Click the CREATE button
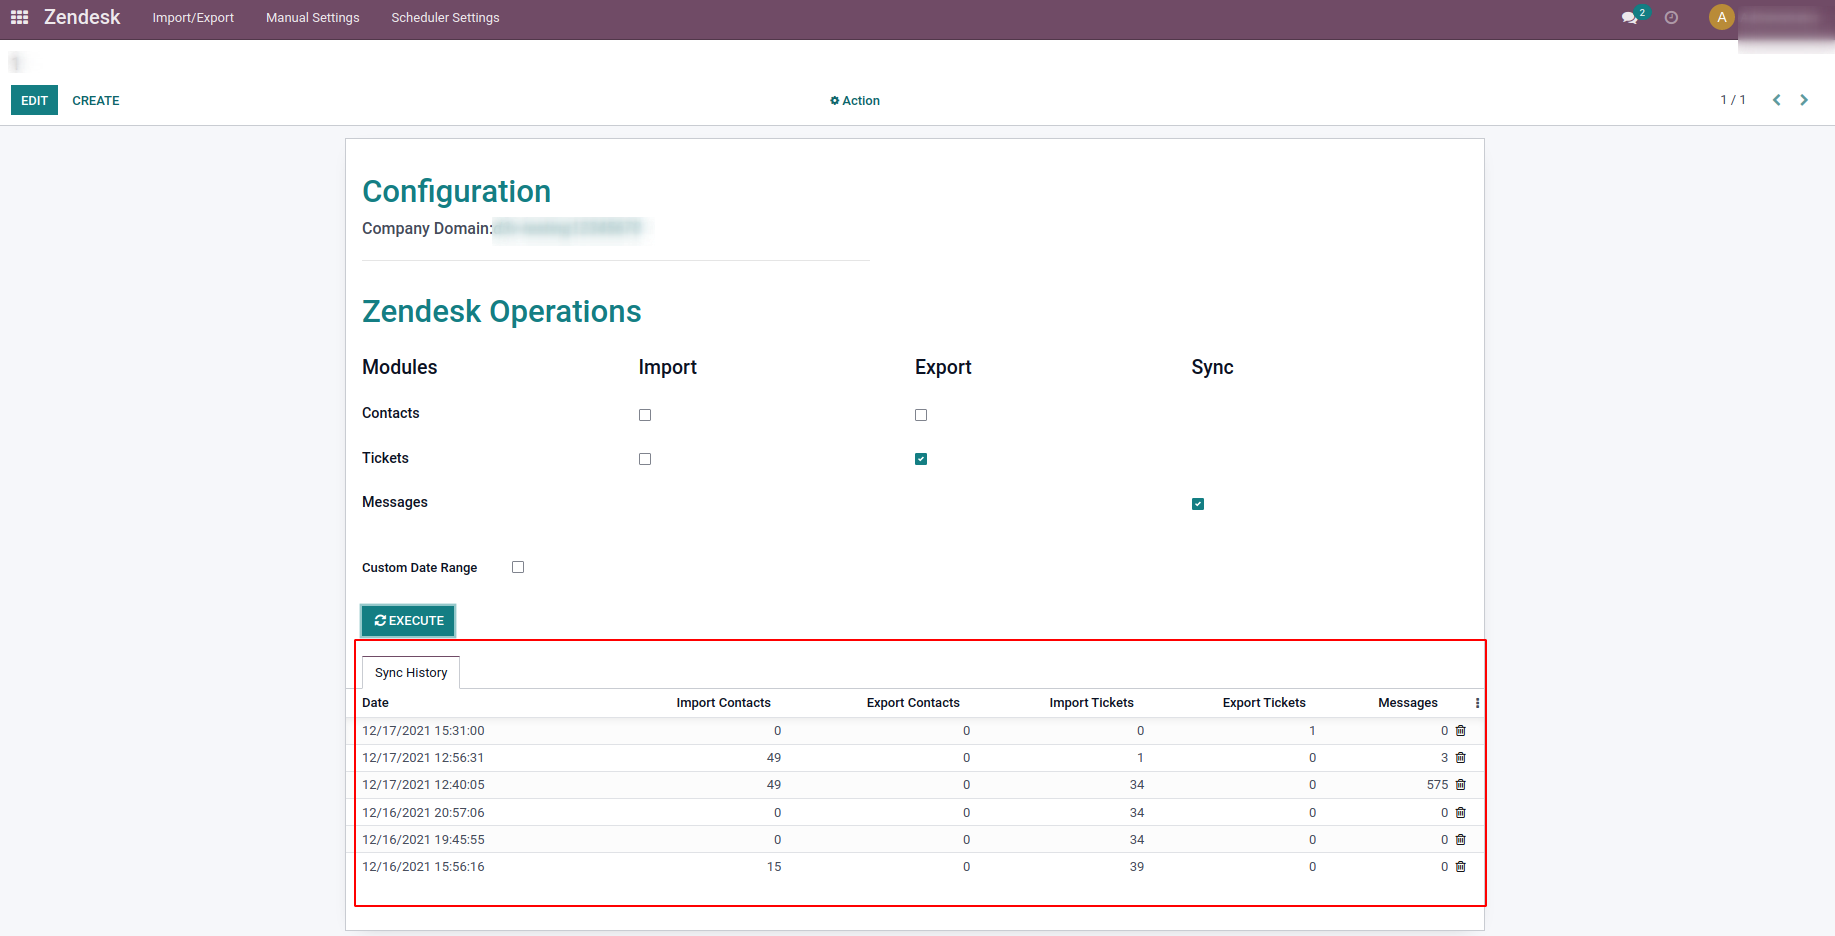Screen dimensions: 1835x936 (96, 101)
